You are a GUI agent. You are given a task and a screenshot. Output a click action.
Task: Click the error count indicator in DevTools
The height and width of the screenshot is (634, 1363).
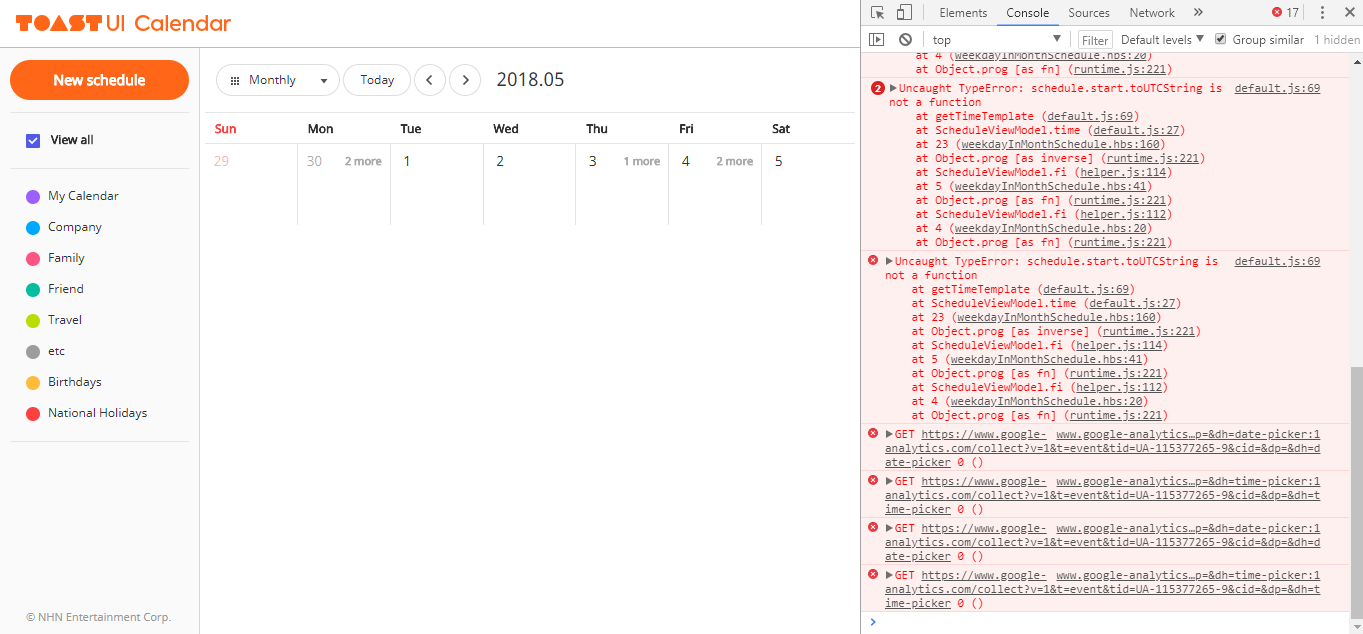pos(1284,12)
